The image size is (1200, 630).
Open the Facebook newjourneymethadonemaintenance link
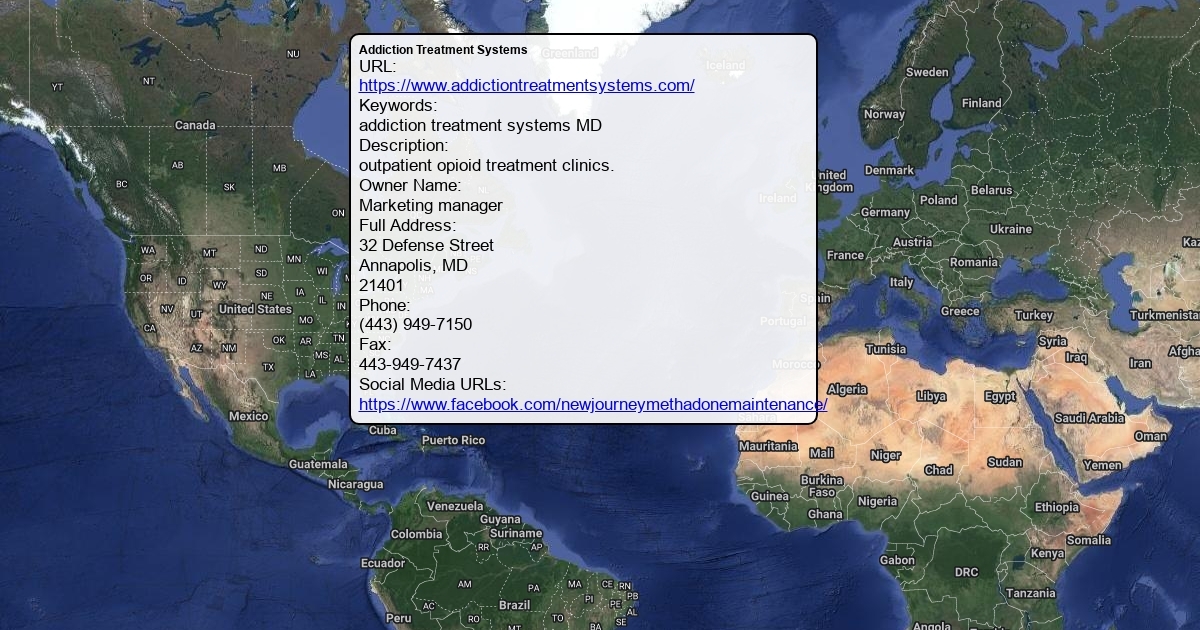[592, 404]
